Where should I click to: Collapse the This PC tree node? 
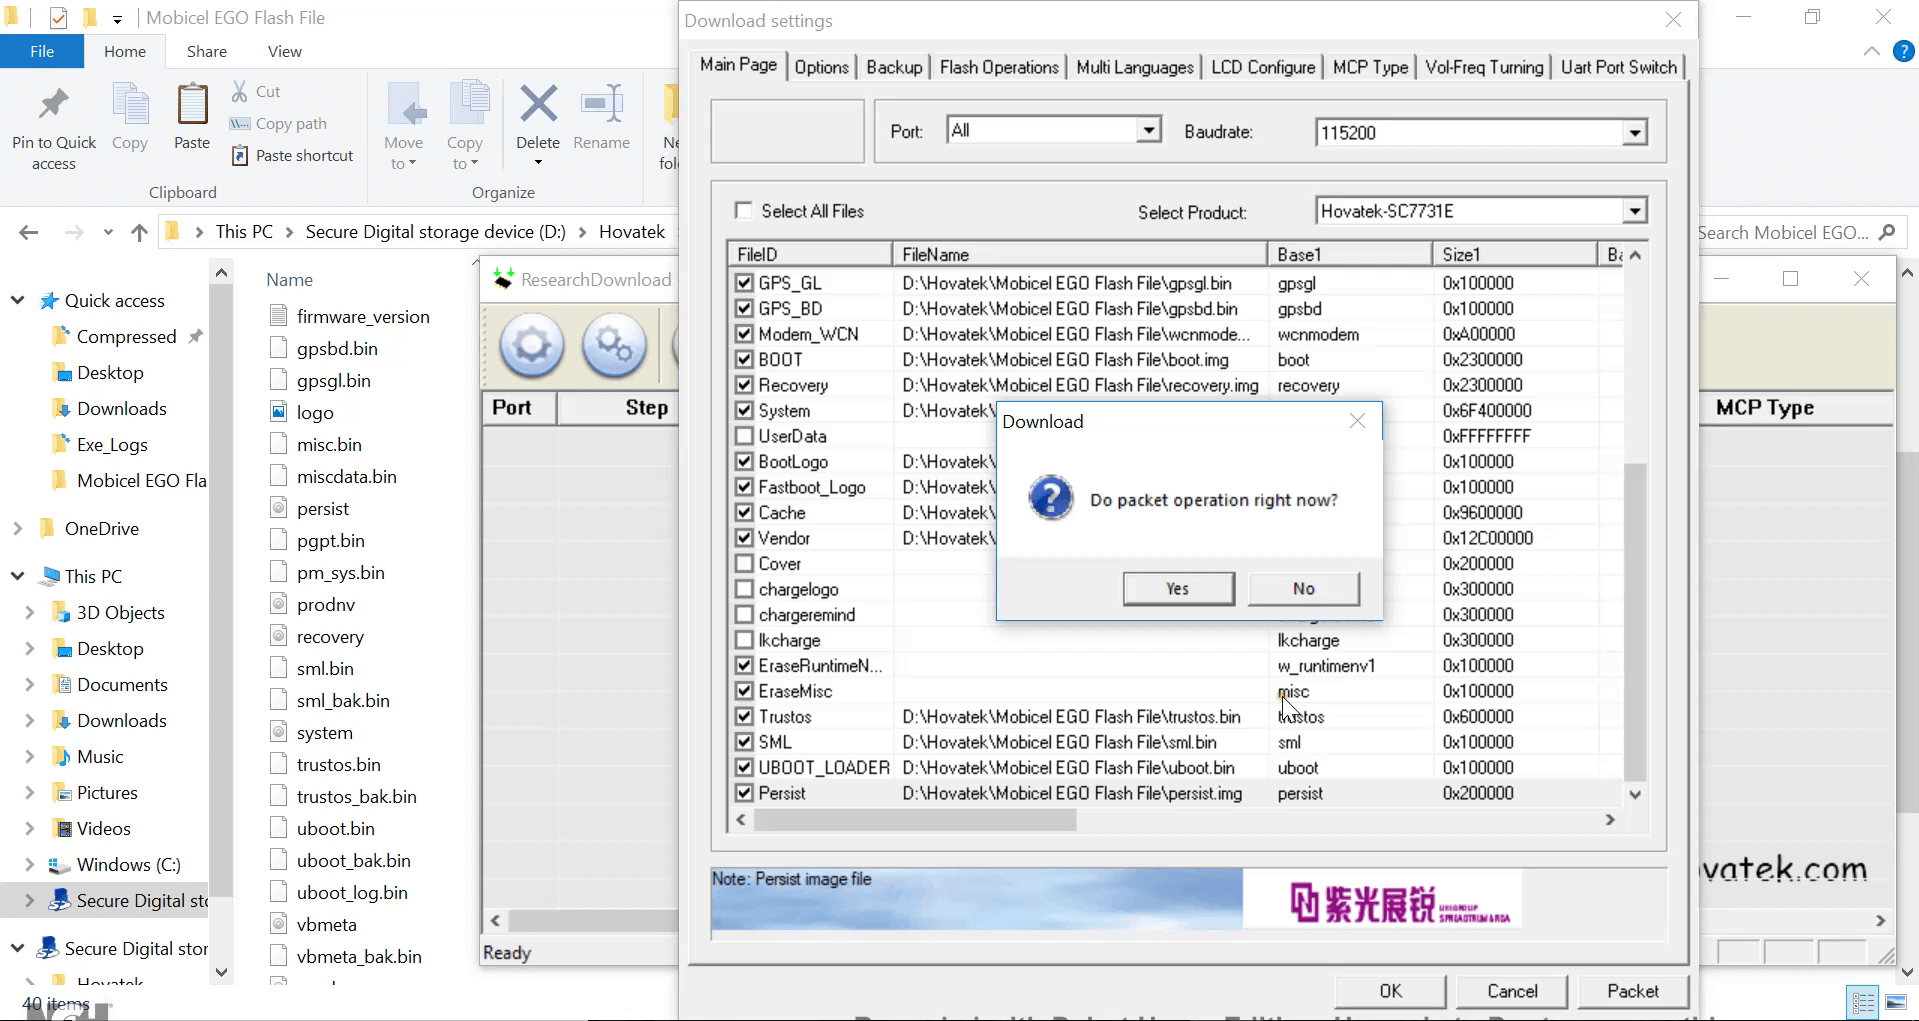coord(17,576)
